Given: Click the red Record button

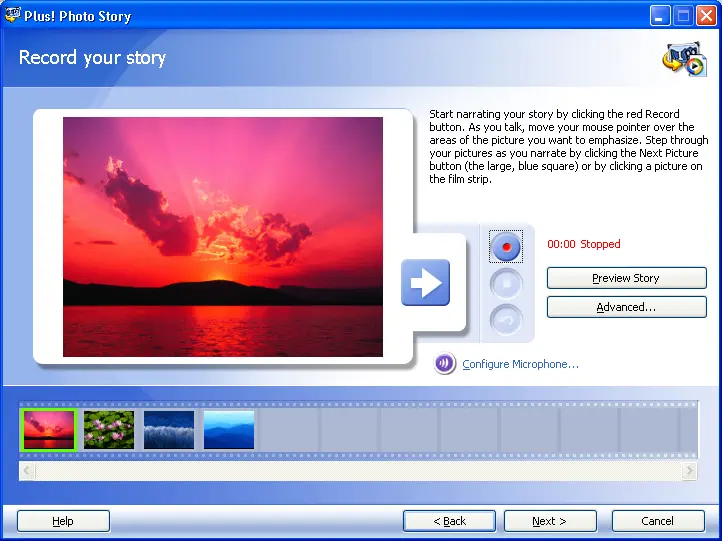Looking at the screenshot, I should tap(507, 245).
